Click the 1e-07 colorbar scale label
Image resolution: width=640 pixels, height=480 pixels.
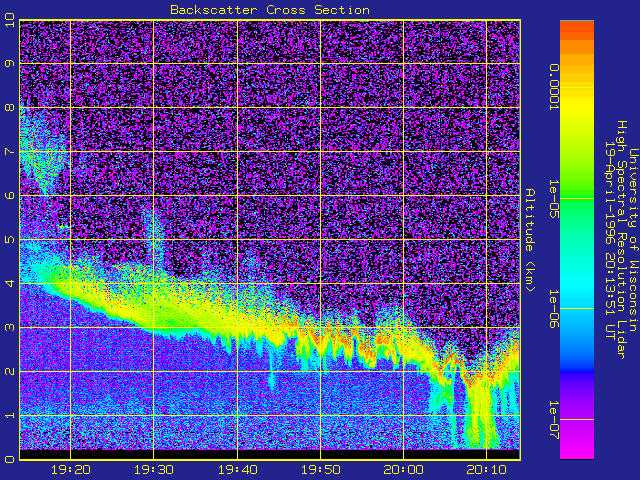(x=553, y=420)
